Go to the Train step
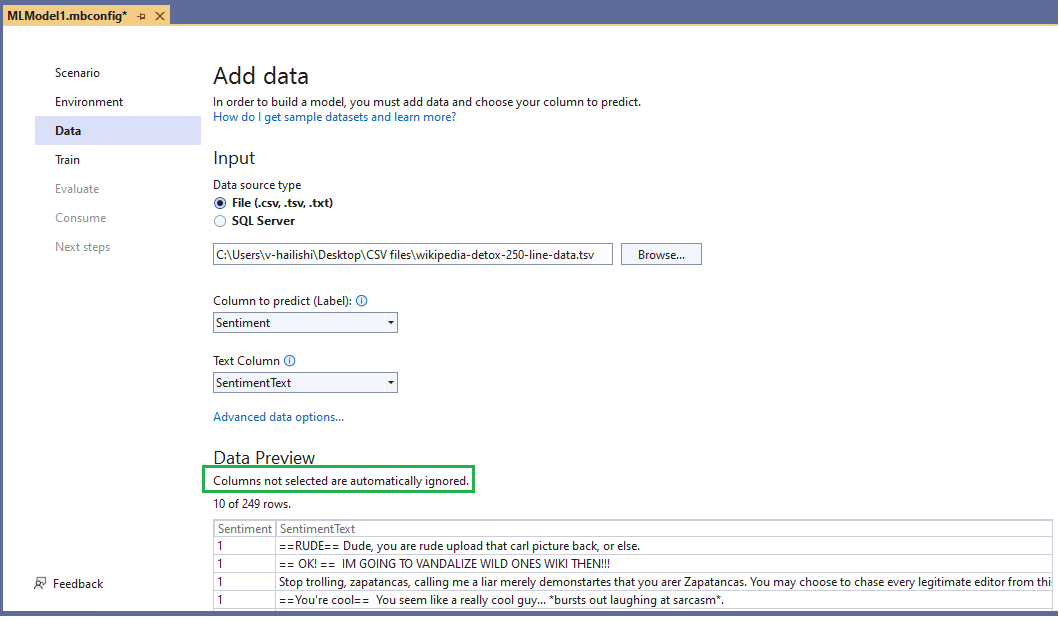 [x=67, y=159]
